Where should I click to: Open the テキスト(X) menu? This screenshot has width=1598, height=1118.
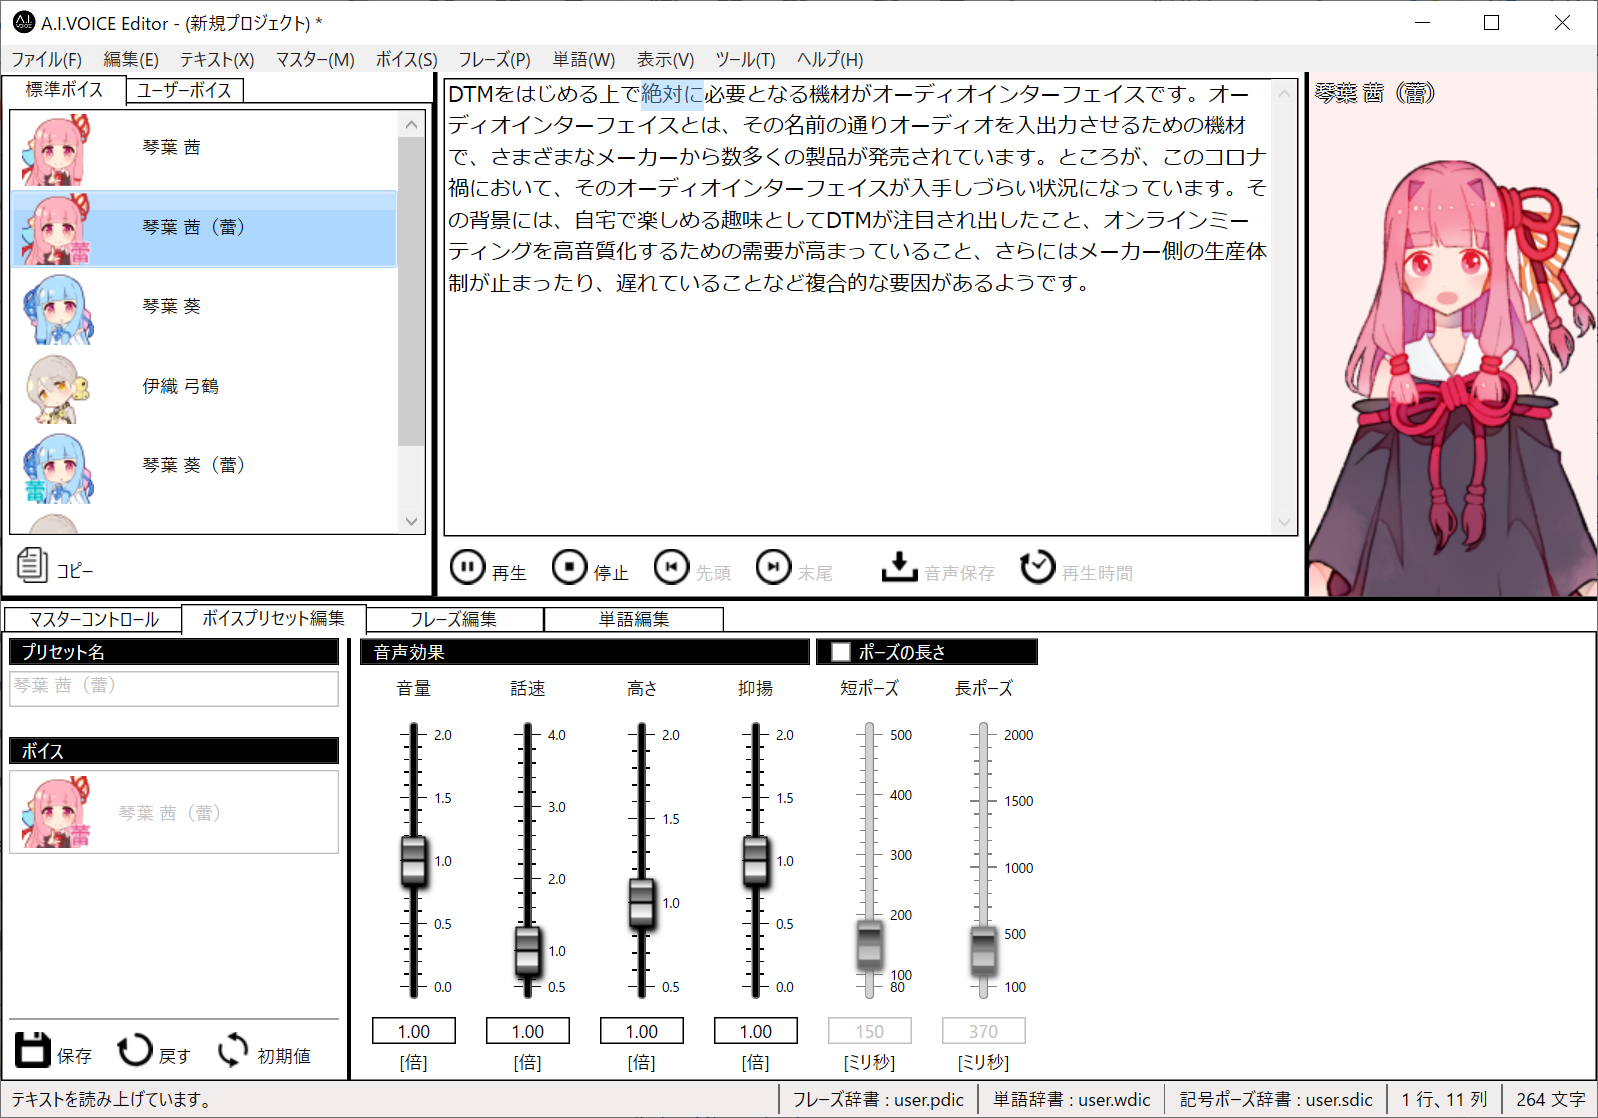point(217,59)
